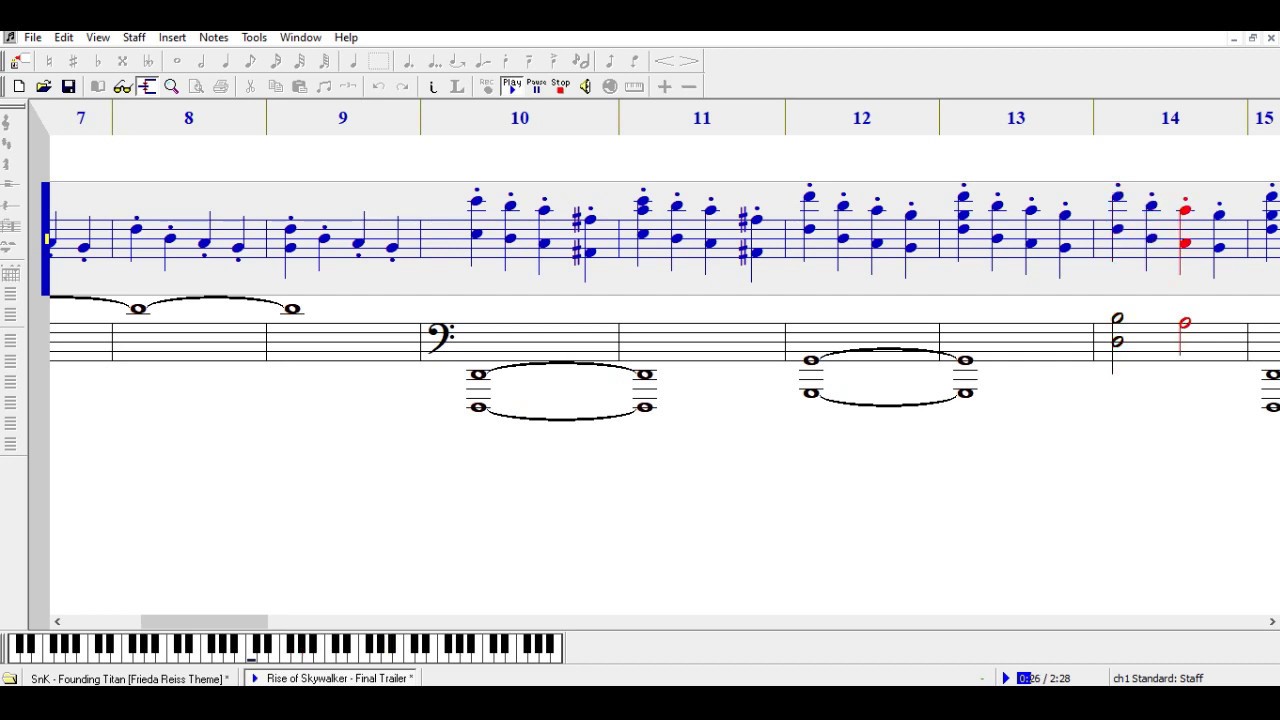Screen dimensions: 1280x720
Task: Zoom in with plus icon
Action: (664, 87)
